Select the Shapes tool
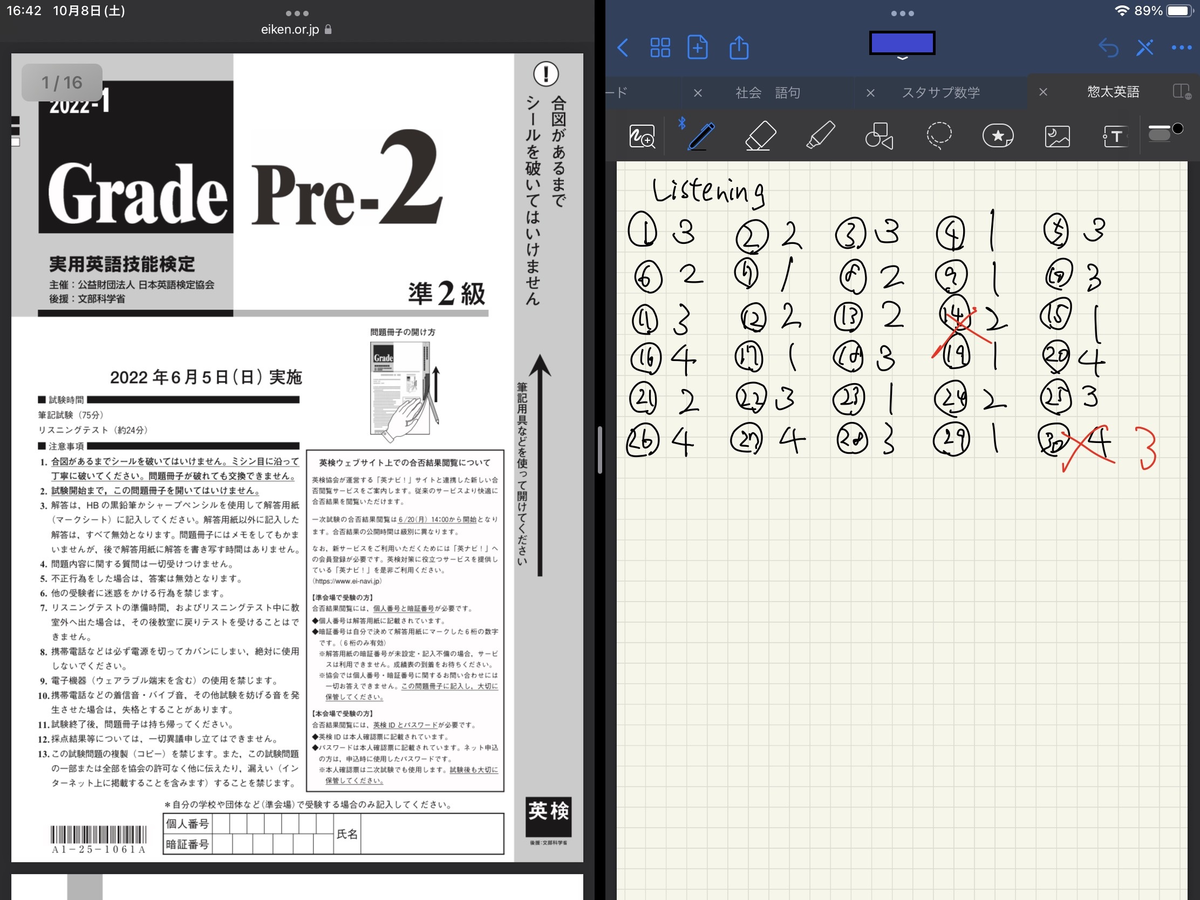This screenshot has height=900, width=1200. pyautogui.click(x=878, y=136)
